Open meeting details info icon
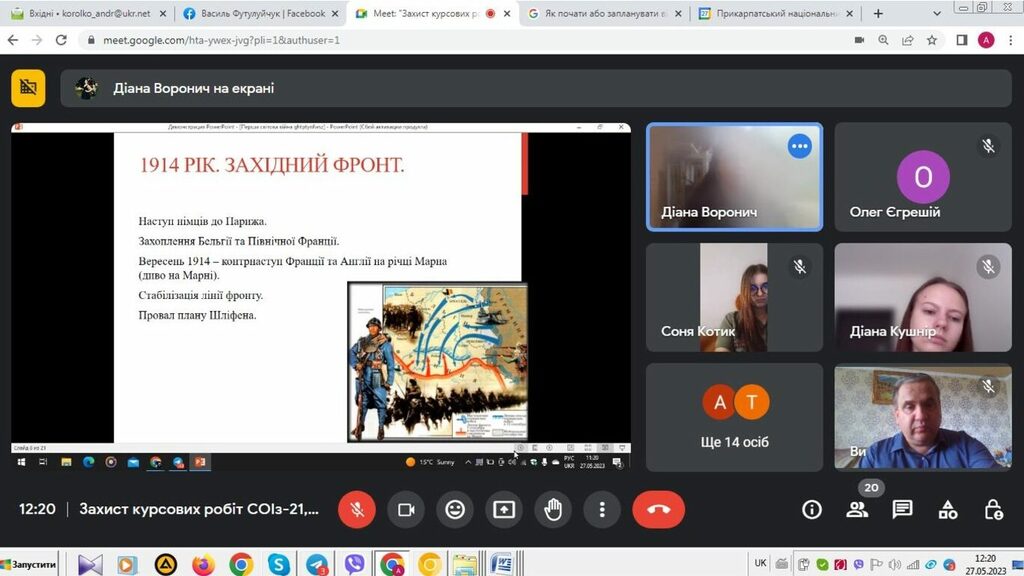The height and width of the screenshot is (576, 1024). tap(812, 509)
